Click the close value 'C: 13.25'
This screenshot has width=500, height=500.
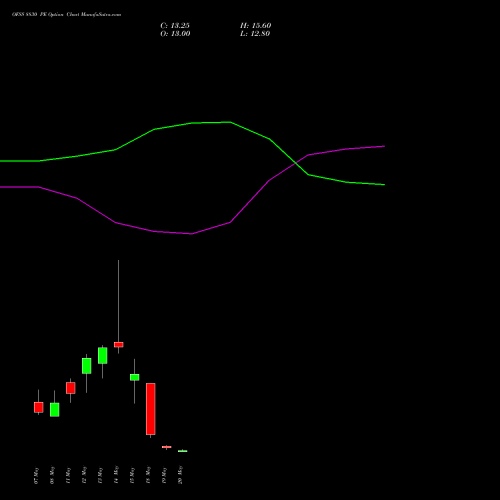click(175, 26)
